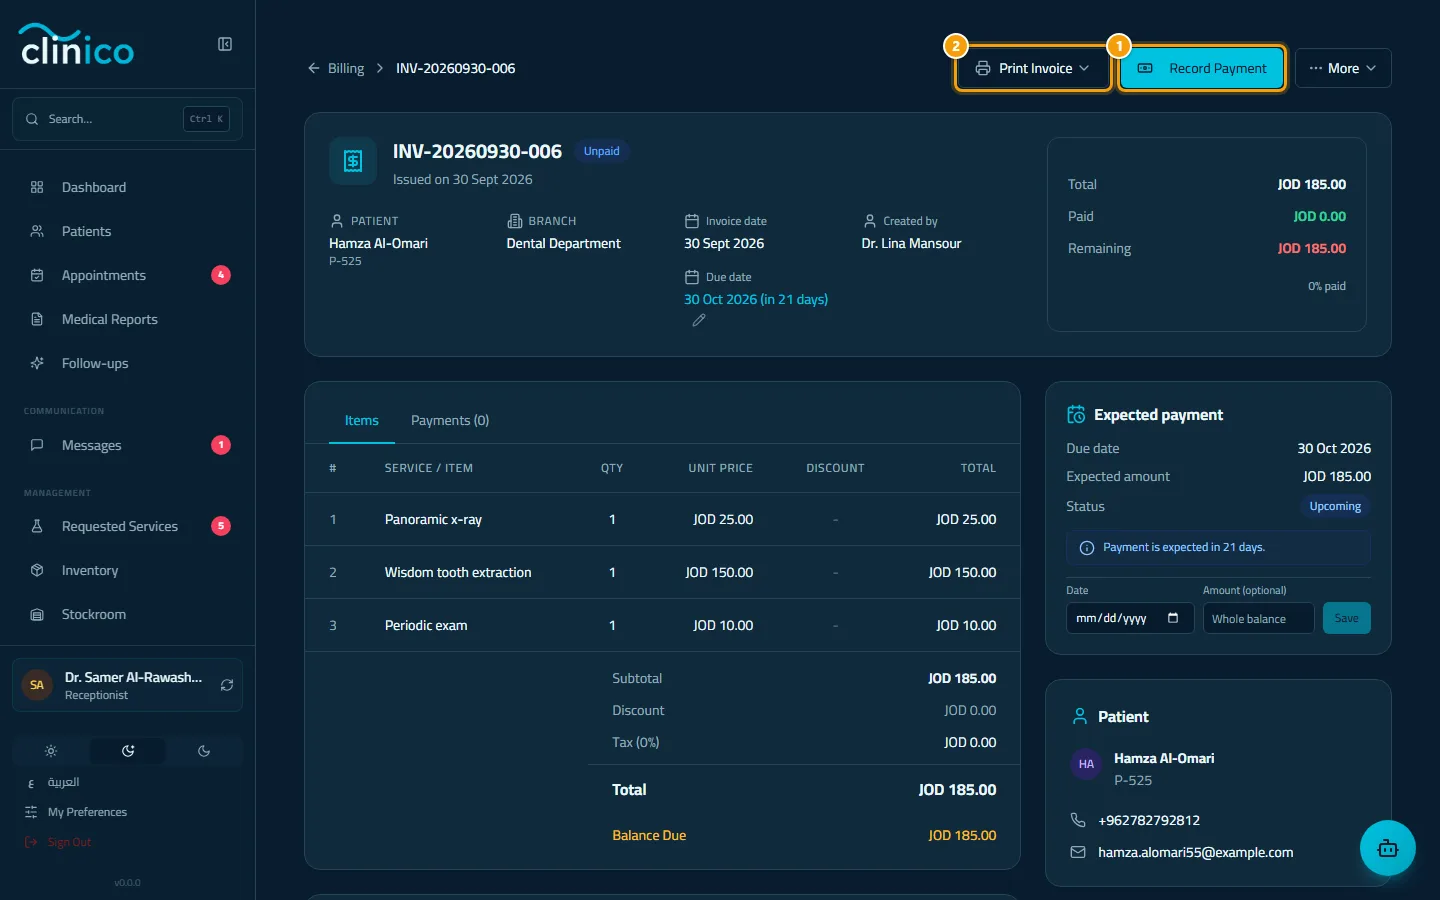The image size is (1440, 900).
Task: Click the 30 Oct 2026 due date text
Action: tap(756, 299)
